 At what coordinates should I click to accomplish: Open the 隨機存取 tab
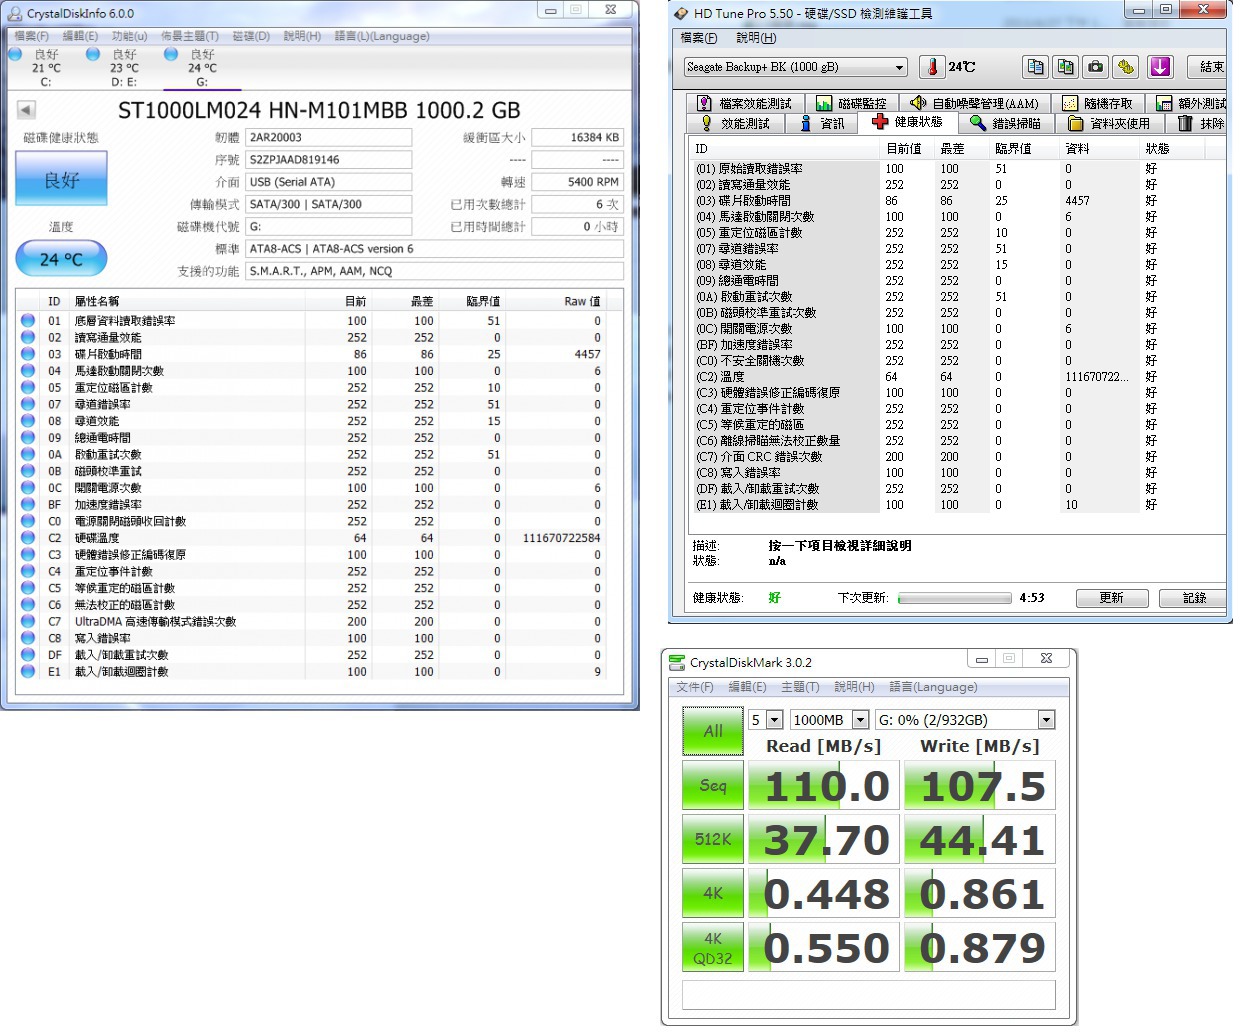pos(1098,103)
